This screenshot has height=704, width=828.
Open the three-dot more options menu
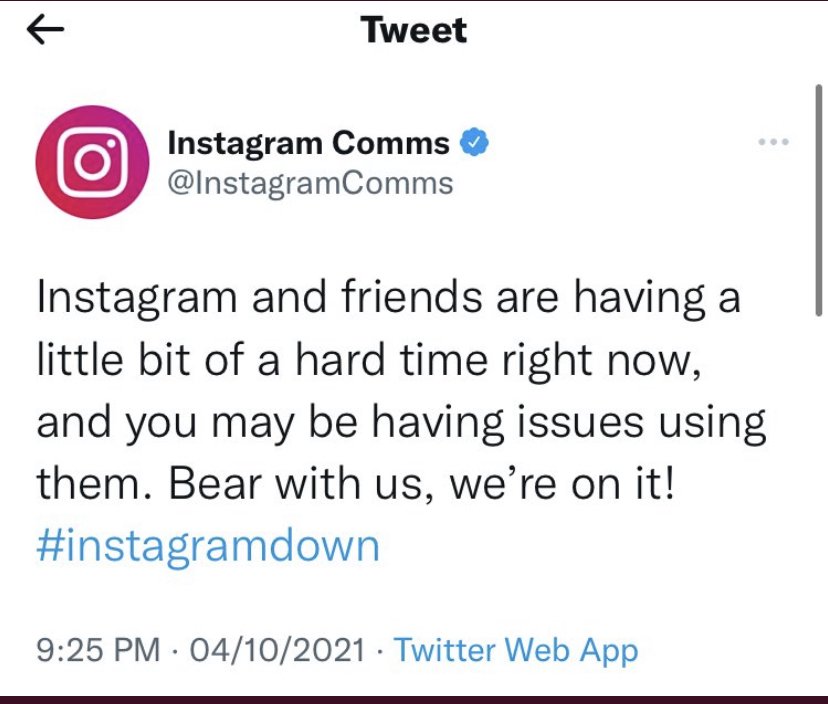tap(773, 143)
